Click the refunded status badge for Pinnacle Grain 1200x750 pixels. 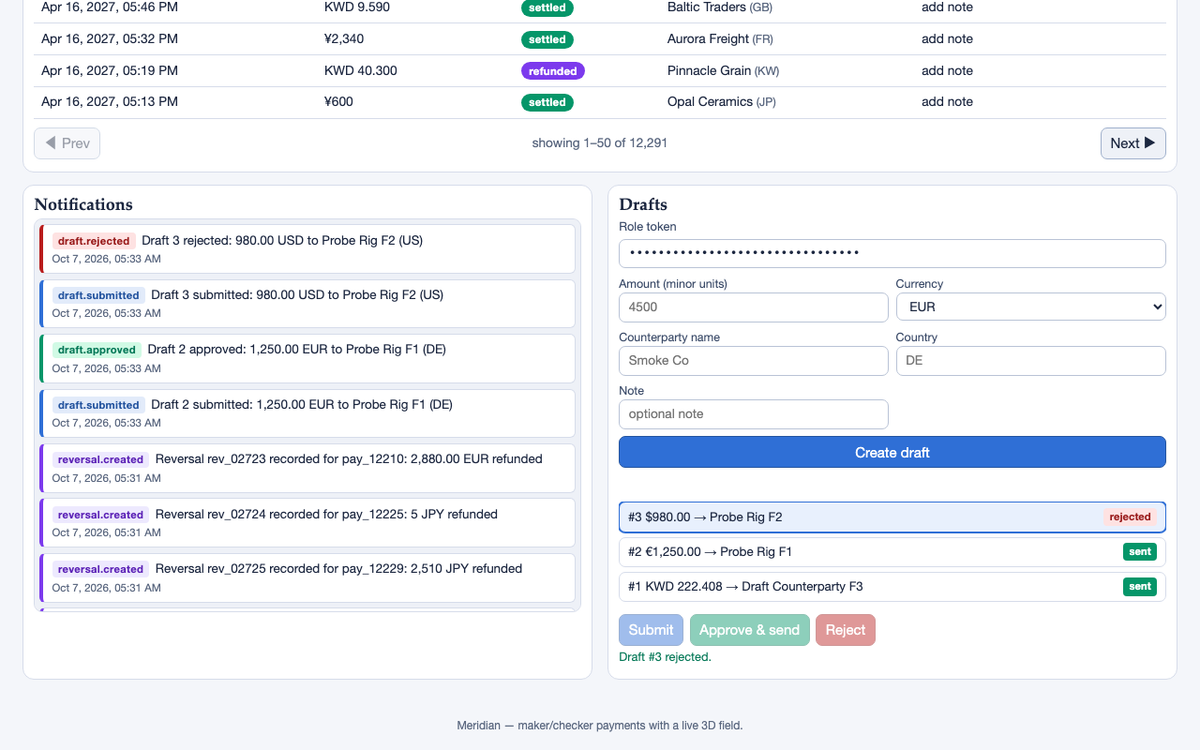(x=553, y=71)
